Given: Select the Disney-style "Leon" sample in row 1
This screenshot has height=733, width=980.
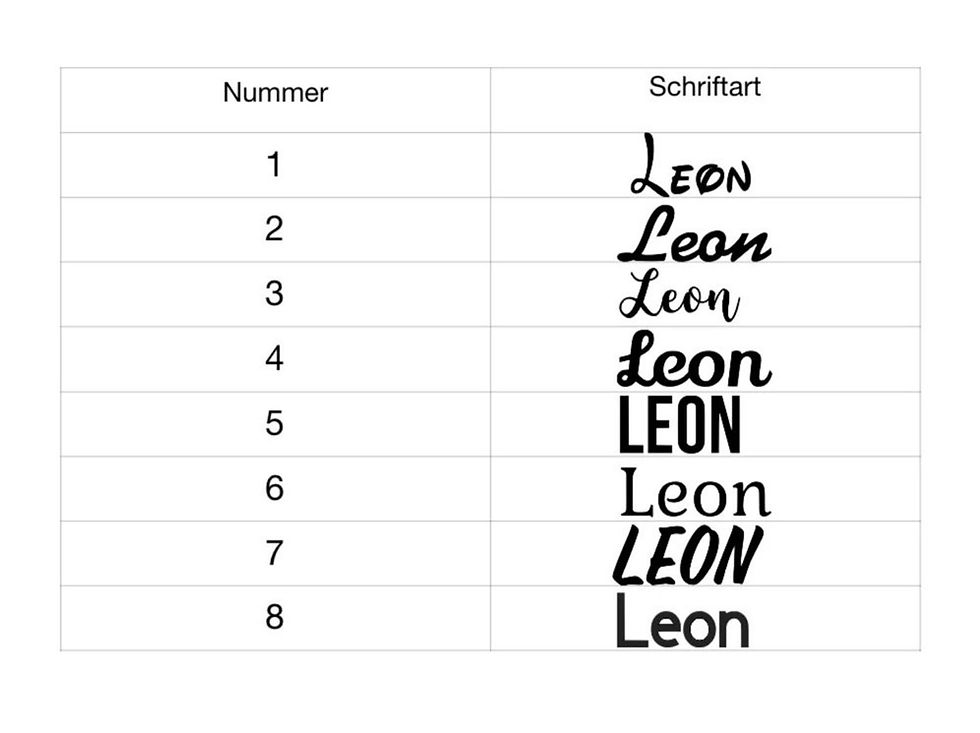Looking at the screenshot, I should click(691, 168).
